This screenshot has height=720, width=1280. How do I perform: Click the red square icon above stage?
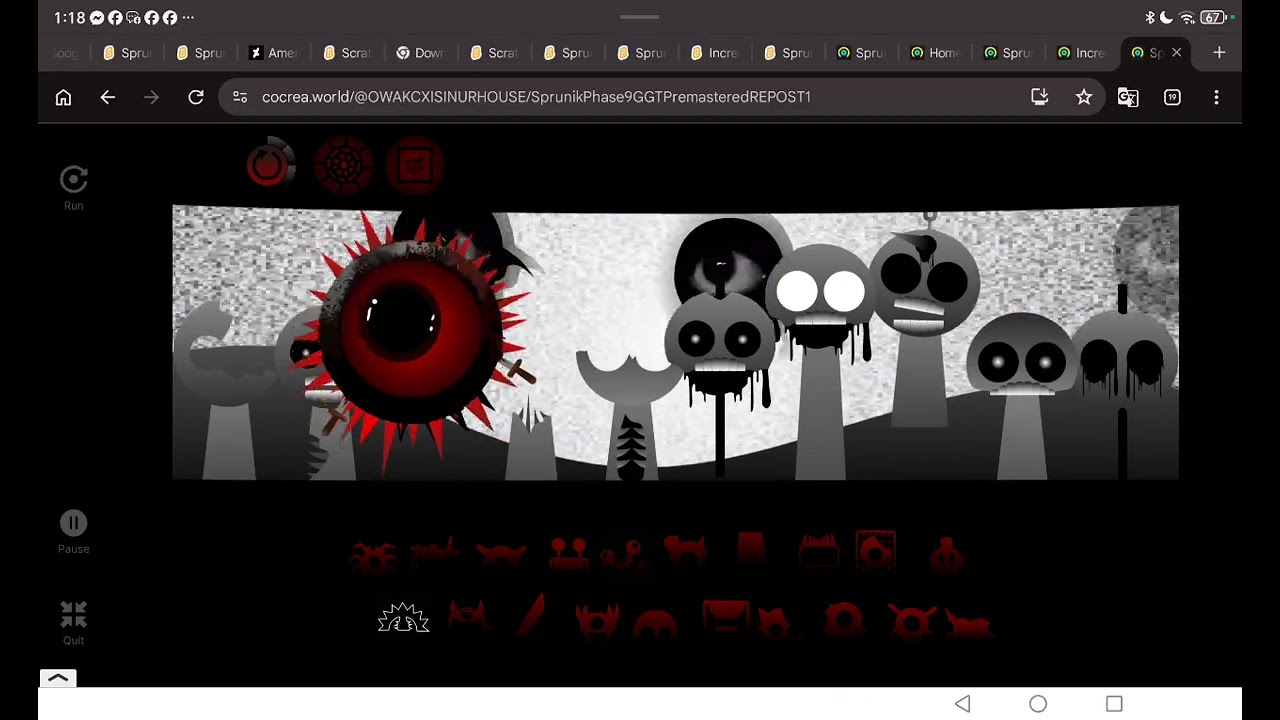(416, 165)
